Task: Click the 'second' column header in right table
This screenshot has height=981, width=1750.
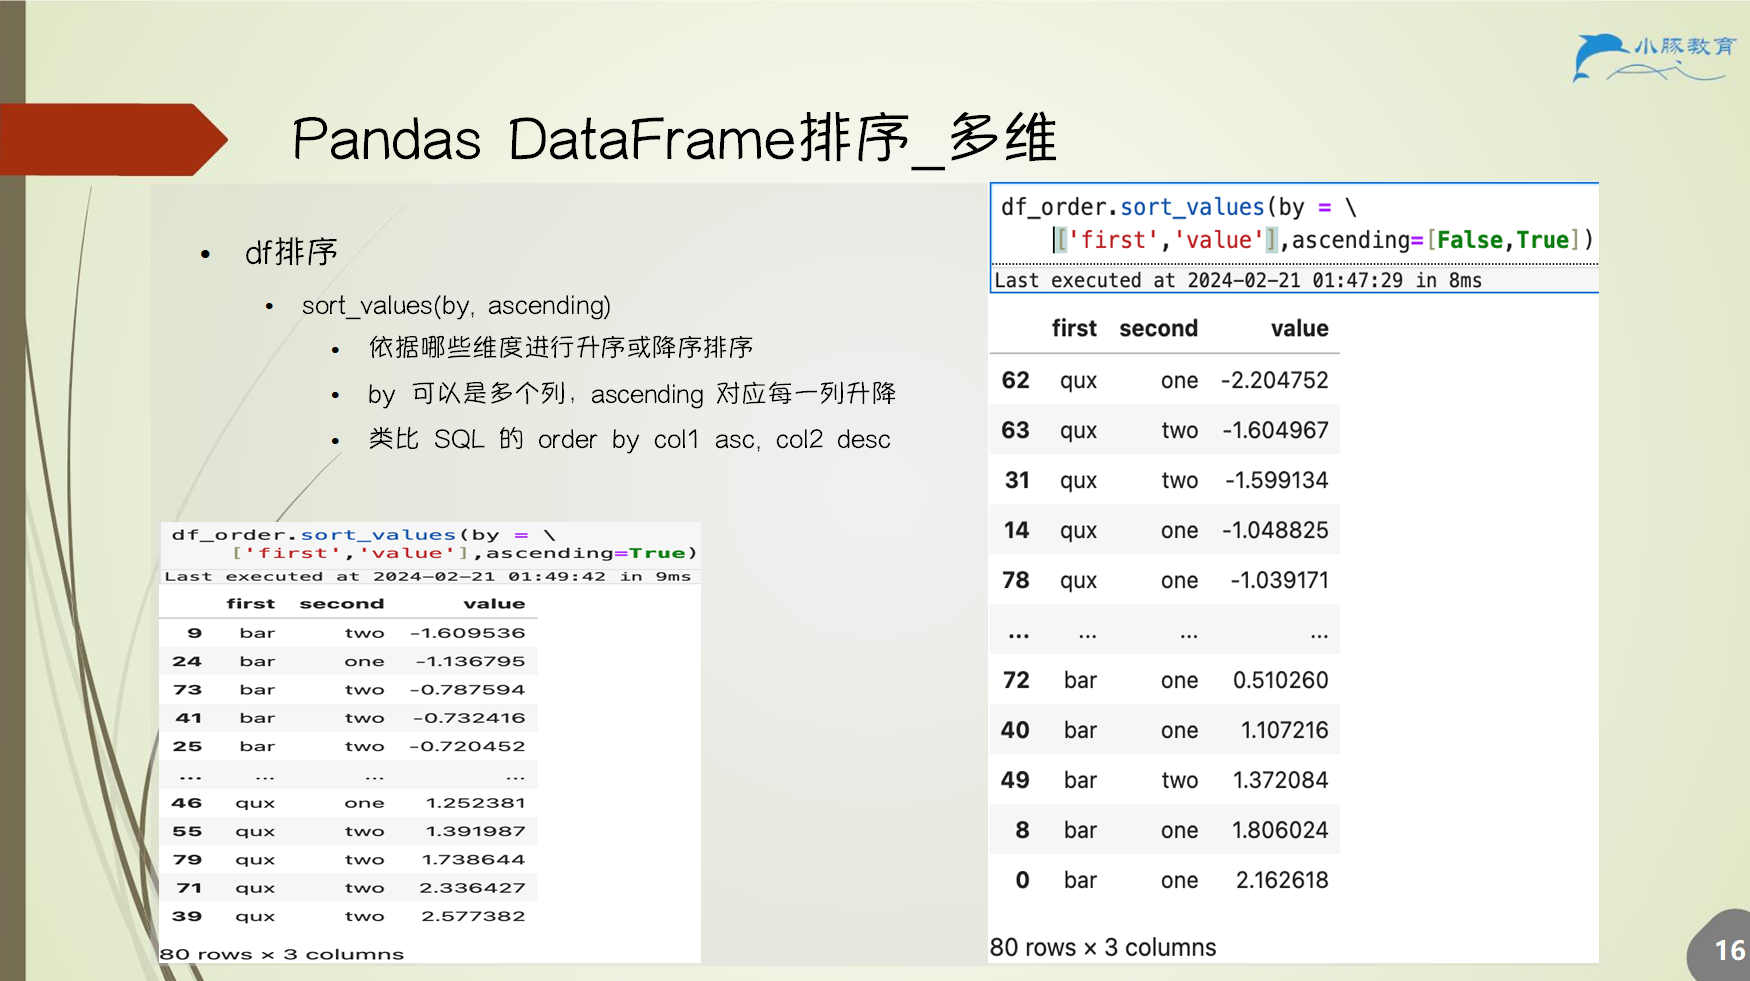Action: tap(1158, 329)
